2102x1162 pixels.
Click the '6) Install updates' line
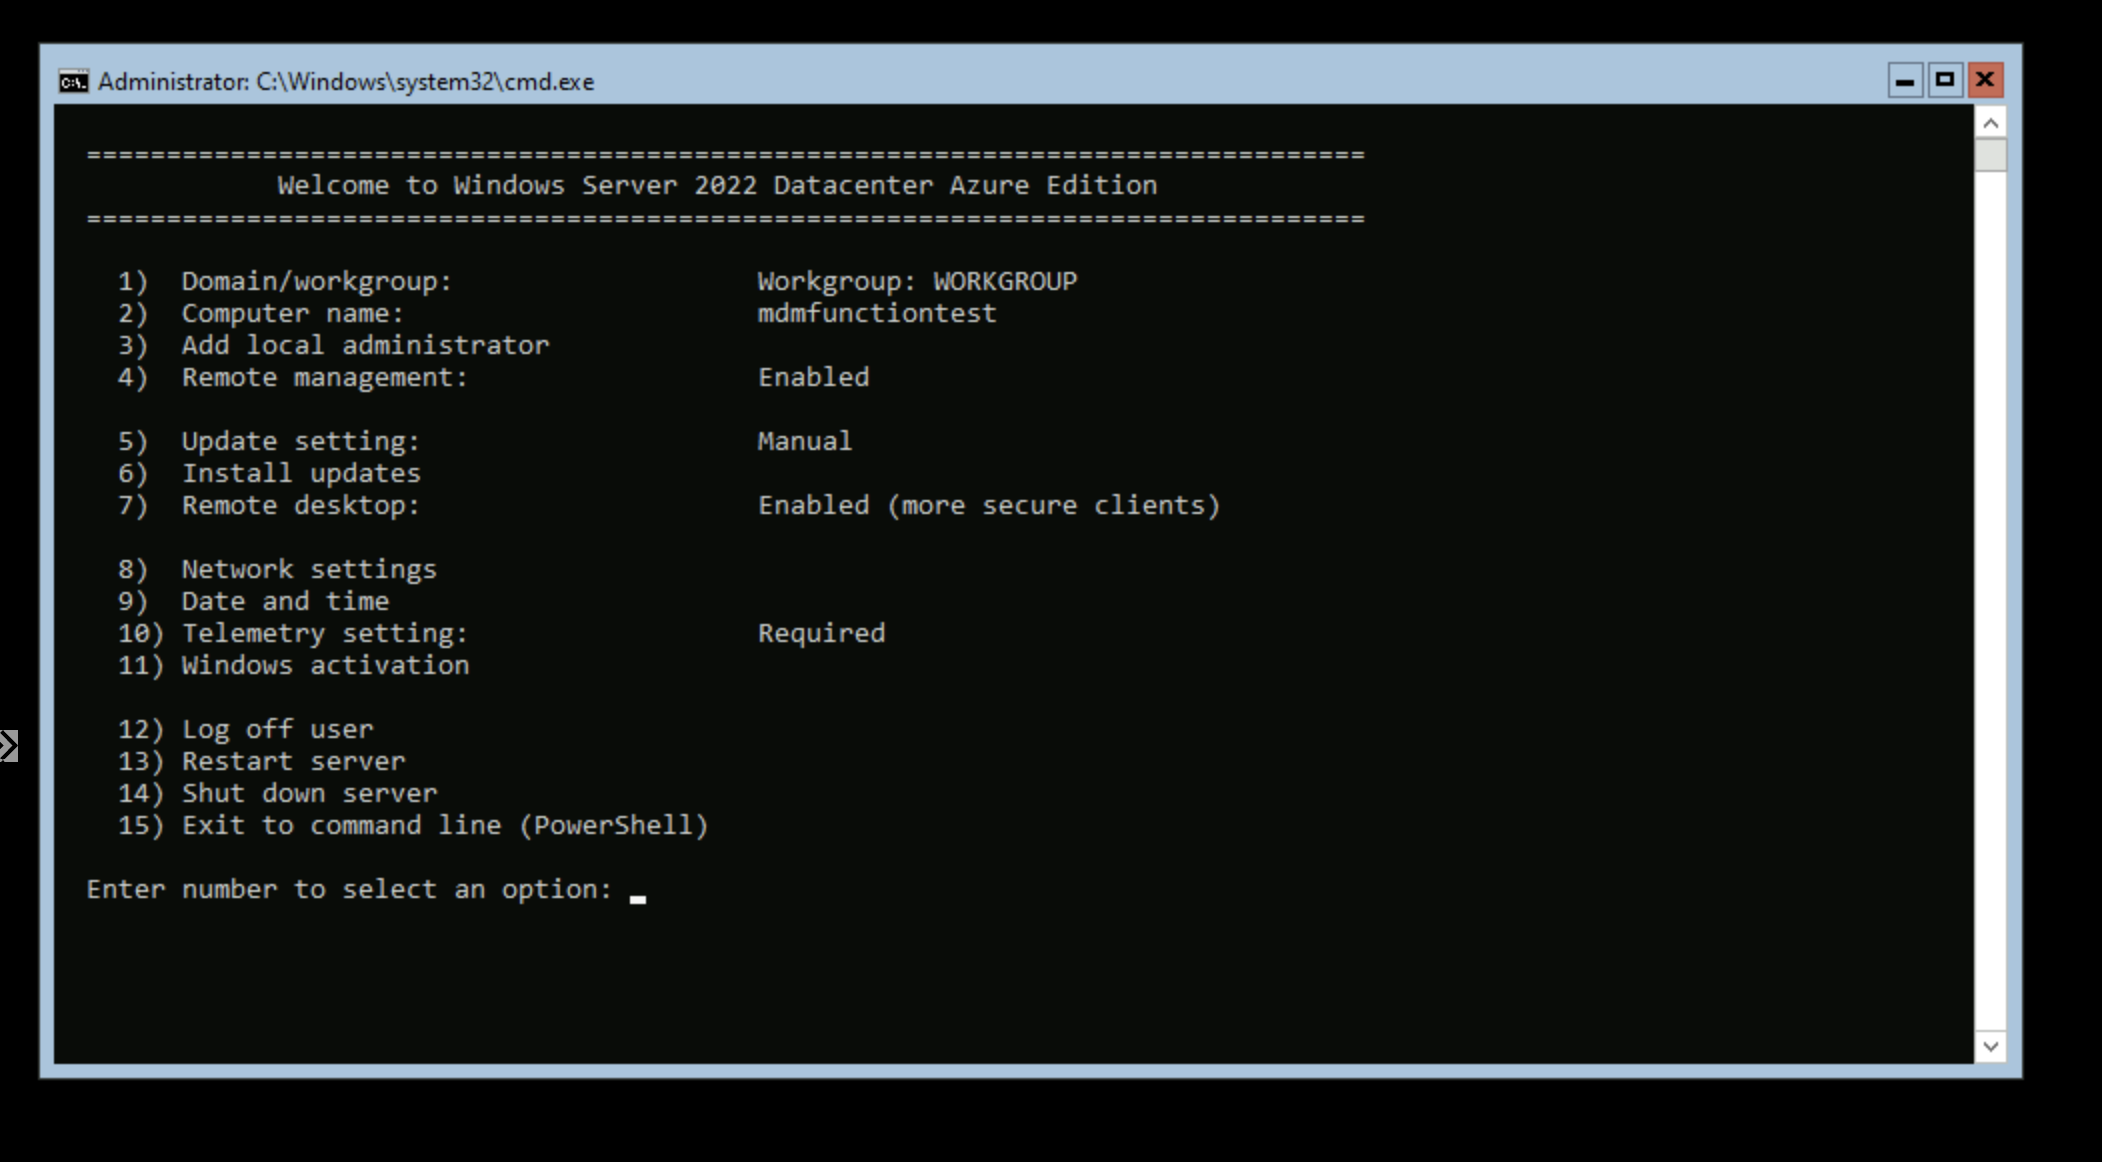tap(269, 474)
